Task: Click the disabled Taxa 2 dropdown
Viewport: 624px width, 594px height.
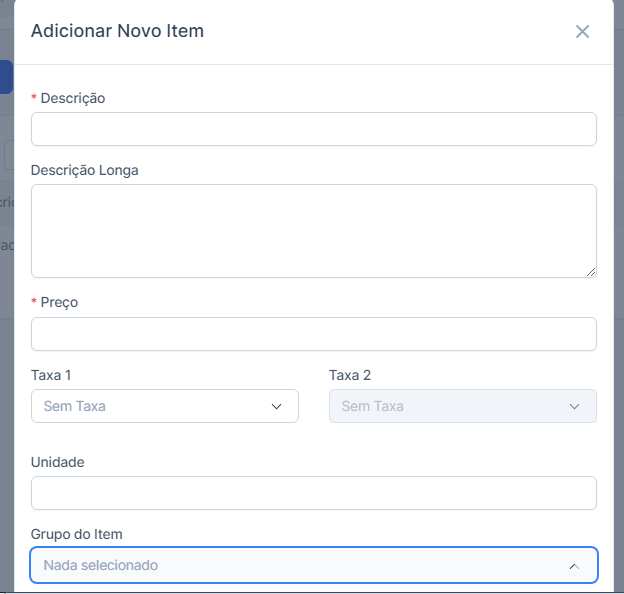Action: (462, 406)
